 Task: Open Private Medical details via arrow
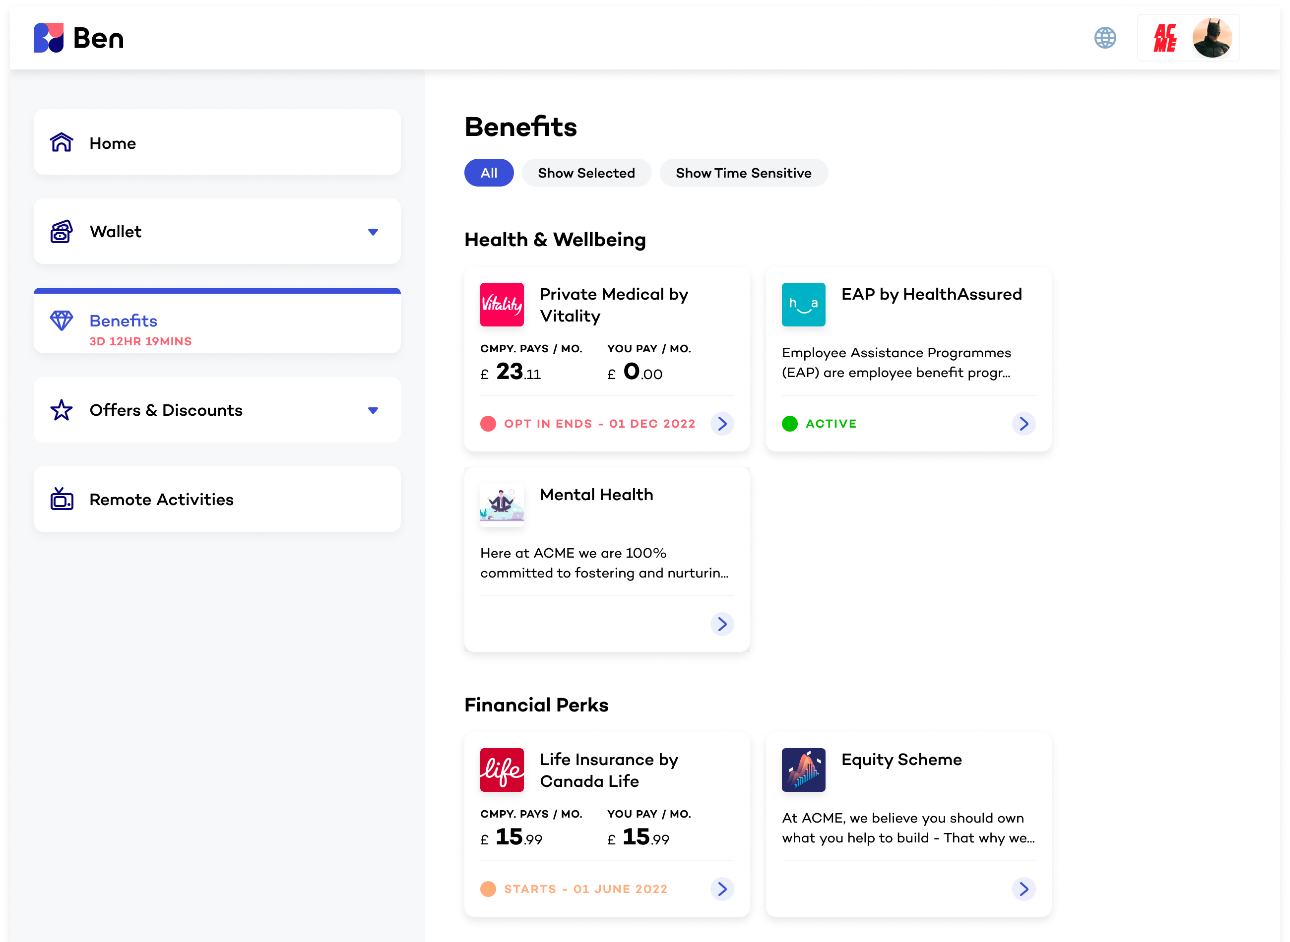click(722, 424)
